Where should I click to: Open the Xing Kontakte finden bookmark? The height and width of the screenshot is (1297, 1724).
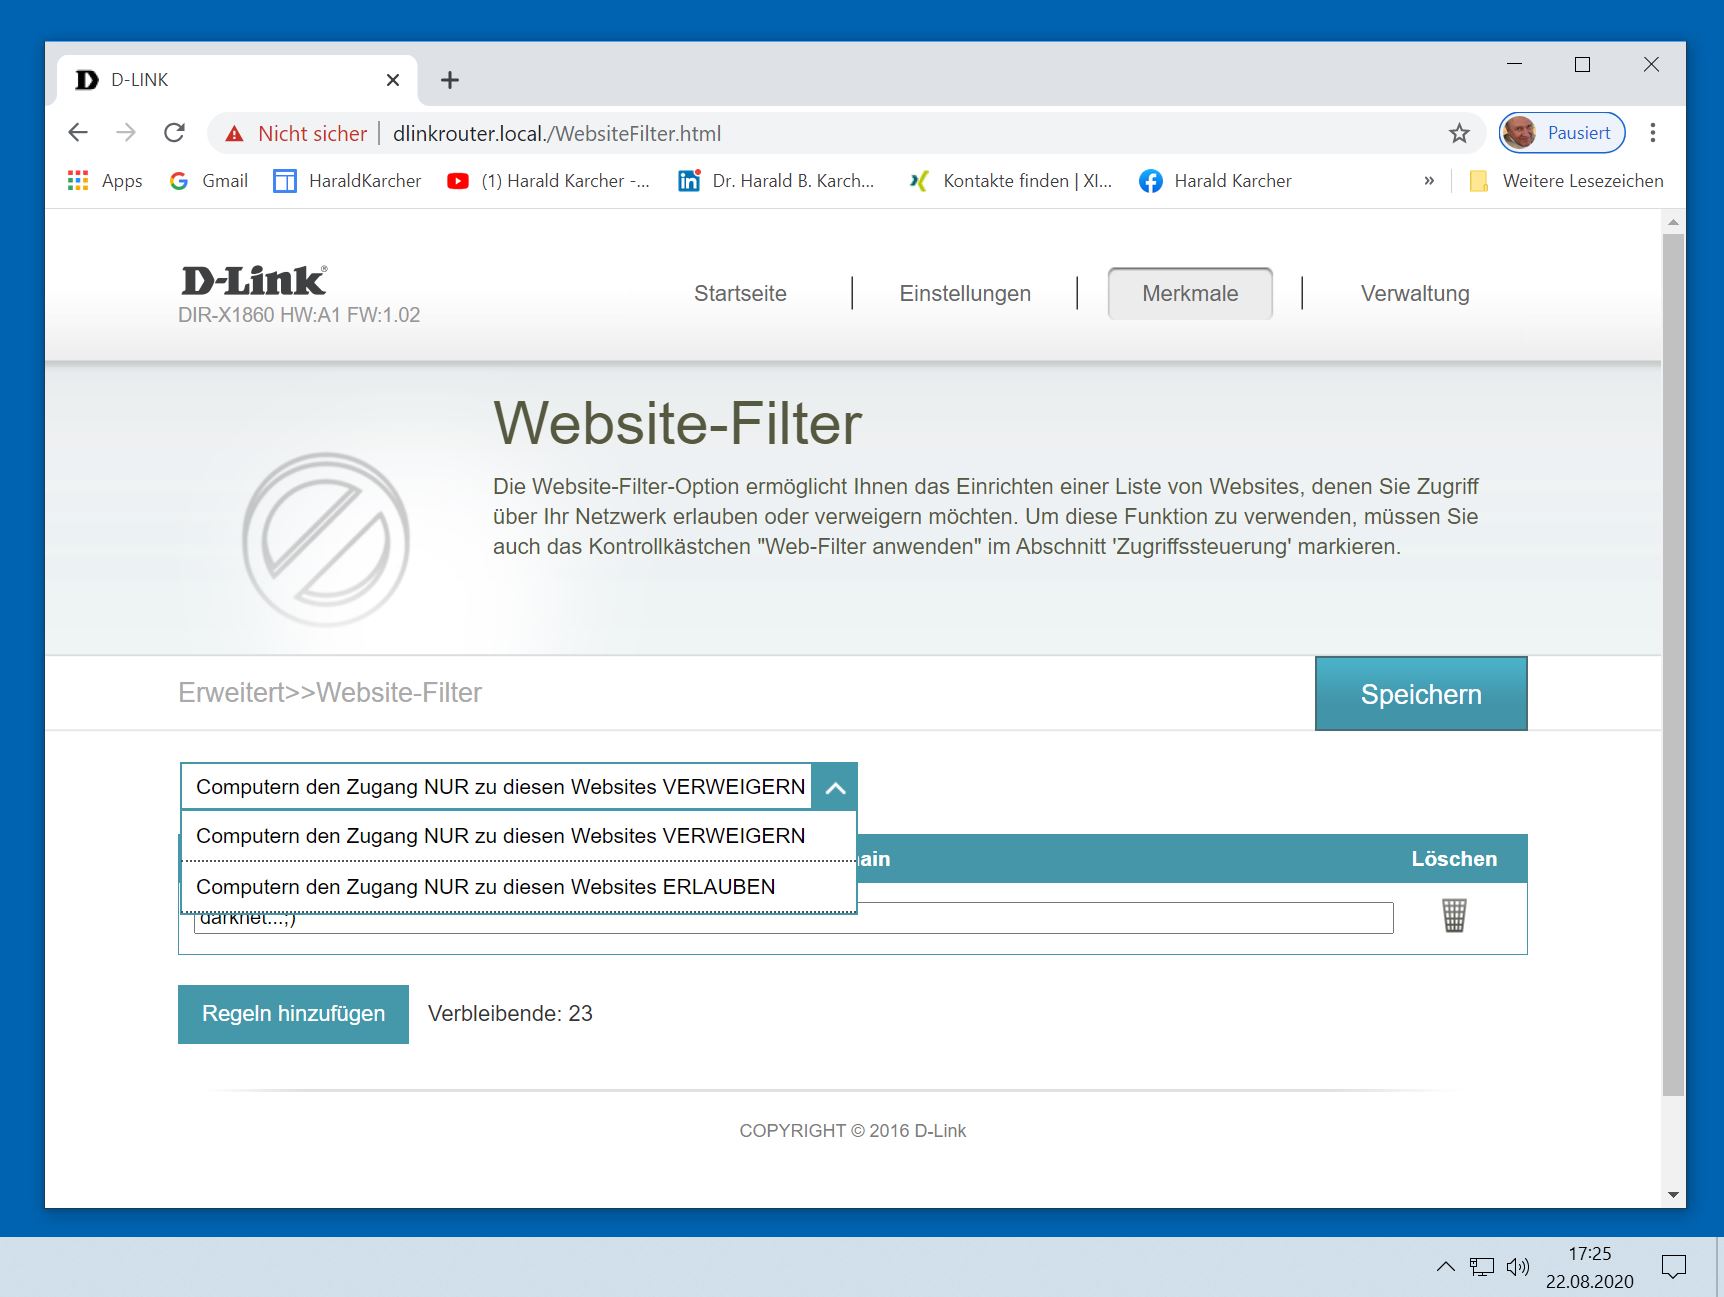(1010, 181)
